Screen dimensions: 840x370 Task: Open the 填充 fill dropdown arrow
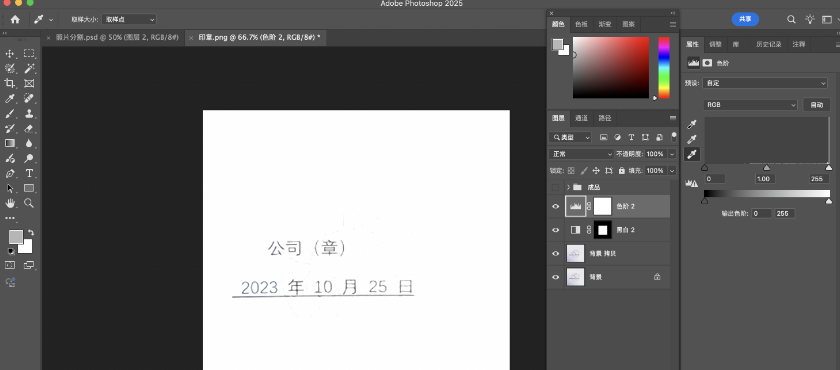(672, 171)
